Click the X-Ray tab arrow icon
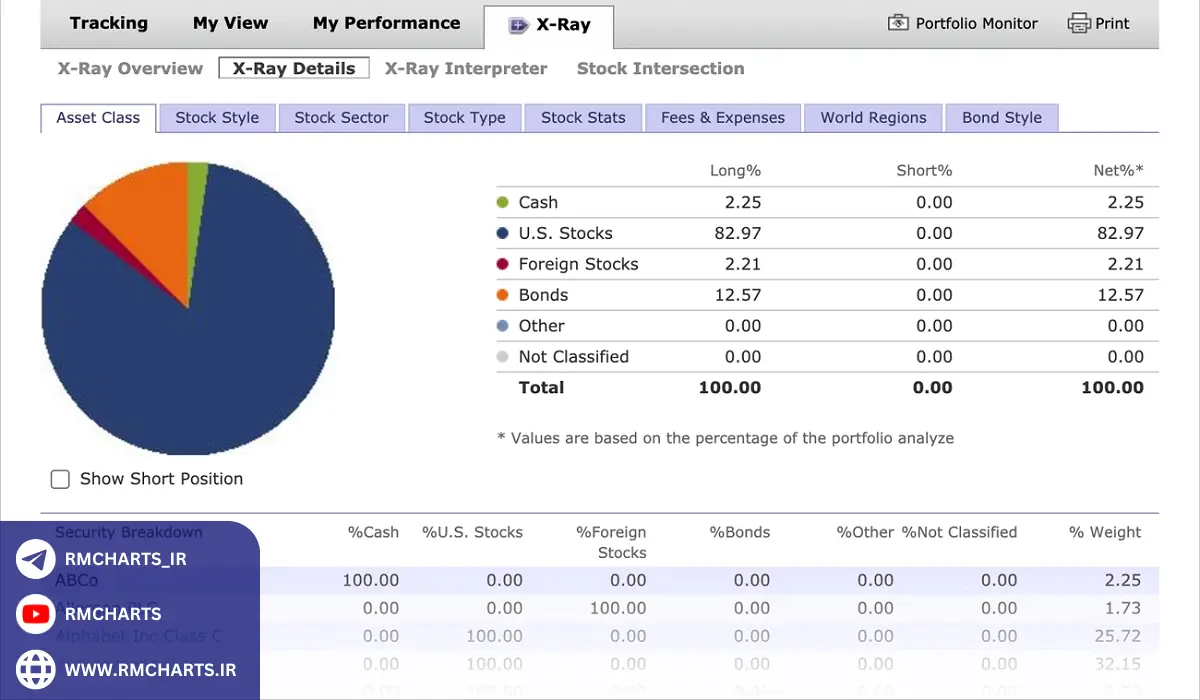Viewport: 1200px width, 700px height. point(518,26)
